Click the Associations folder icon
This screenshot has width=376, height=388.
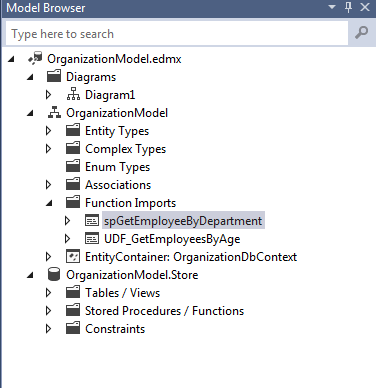73,184
